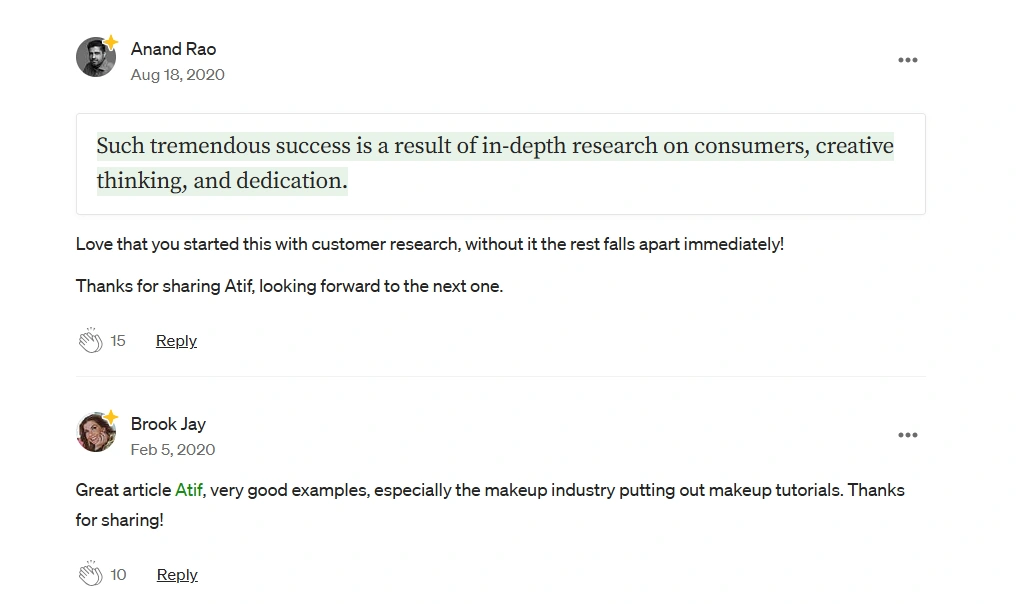Image resolution: width=1024 pixels, height=604 pixels.
Task: Reply to Anand Rao's comment
Action: (x=176, y=341)
